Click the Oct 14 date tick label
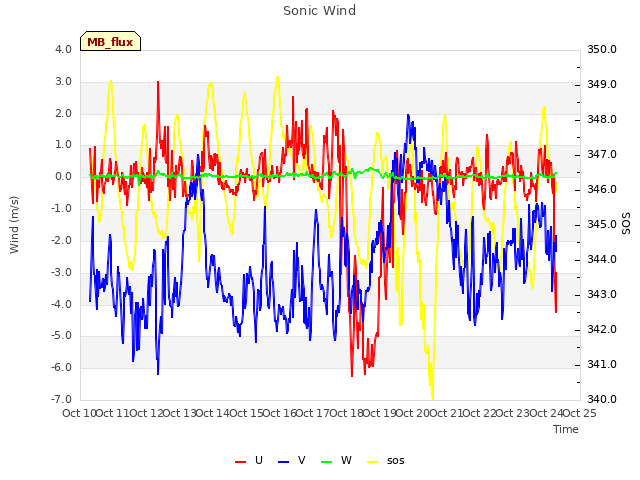 tap(213, 413)
